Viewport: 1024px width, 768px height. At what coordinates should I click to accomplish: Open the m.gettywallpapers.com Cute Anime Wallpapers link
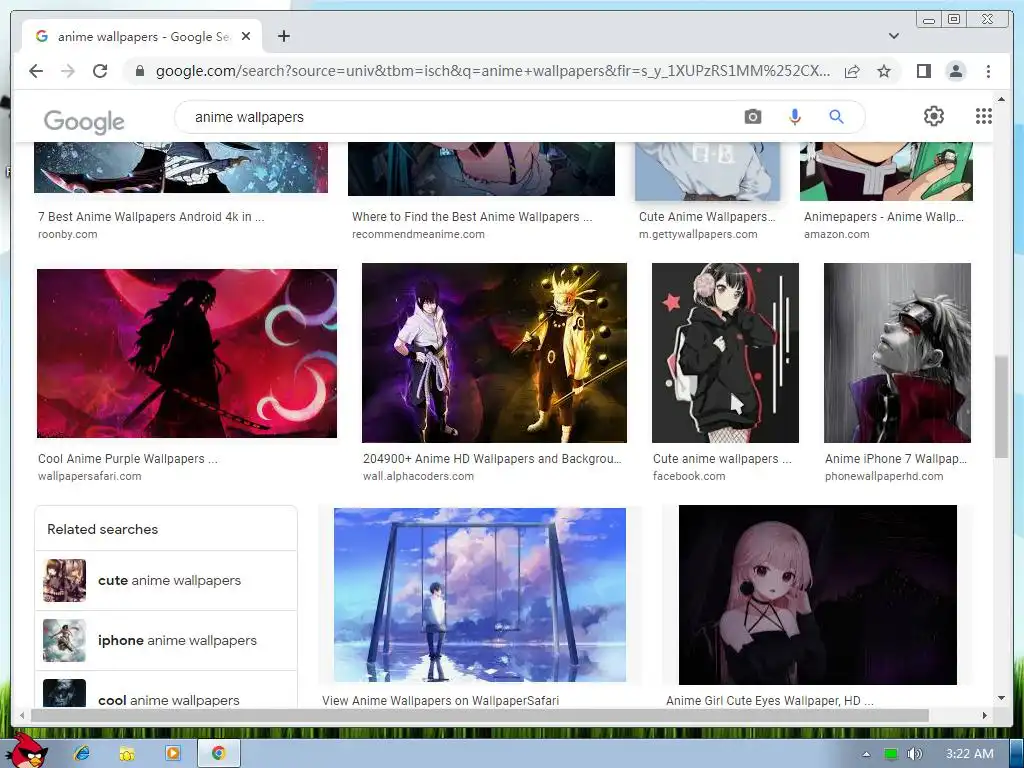[707, 217]
